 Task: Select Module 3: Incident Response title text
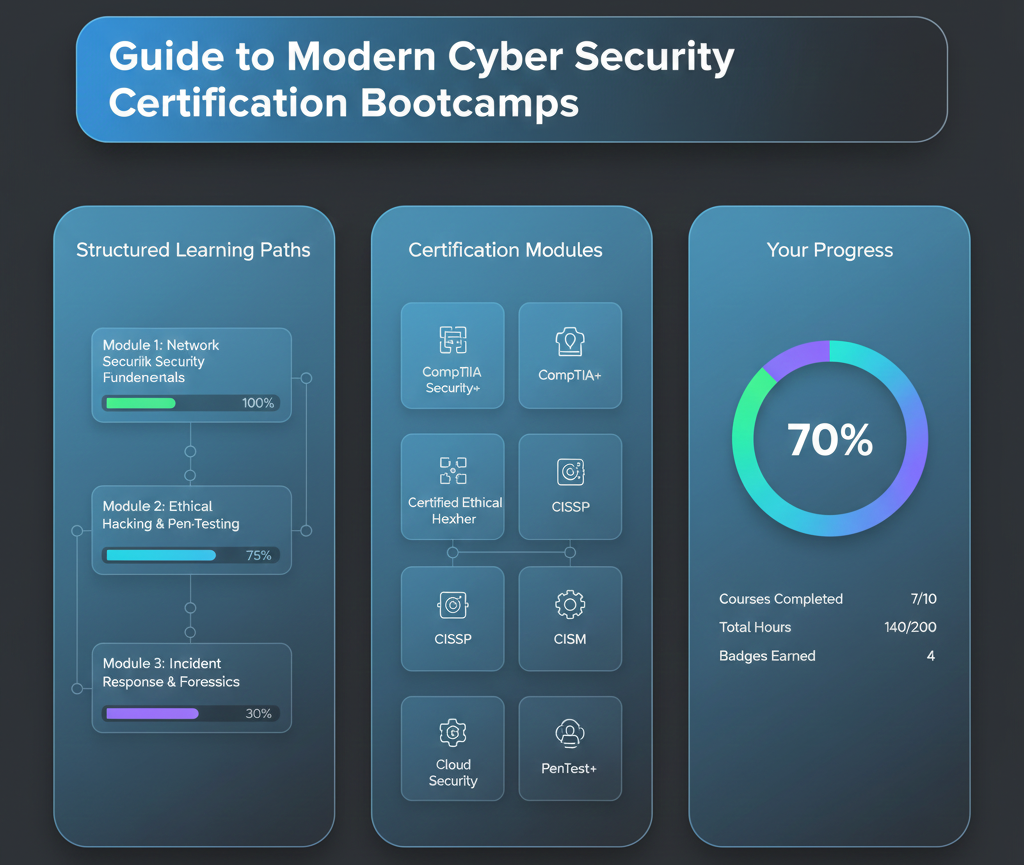171,672
